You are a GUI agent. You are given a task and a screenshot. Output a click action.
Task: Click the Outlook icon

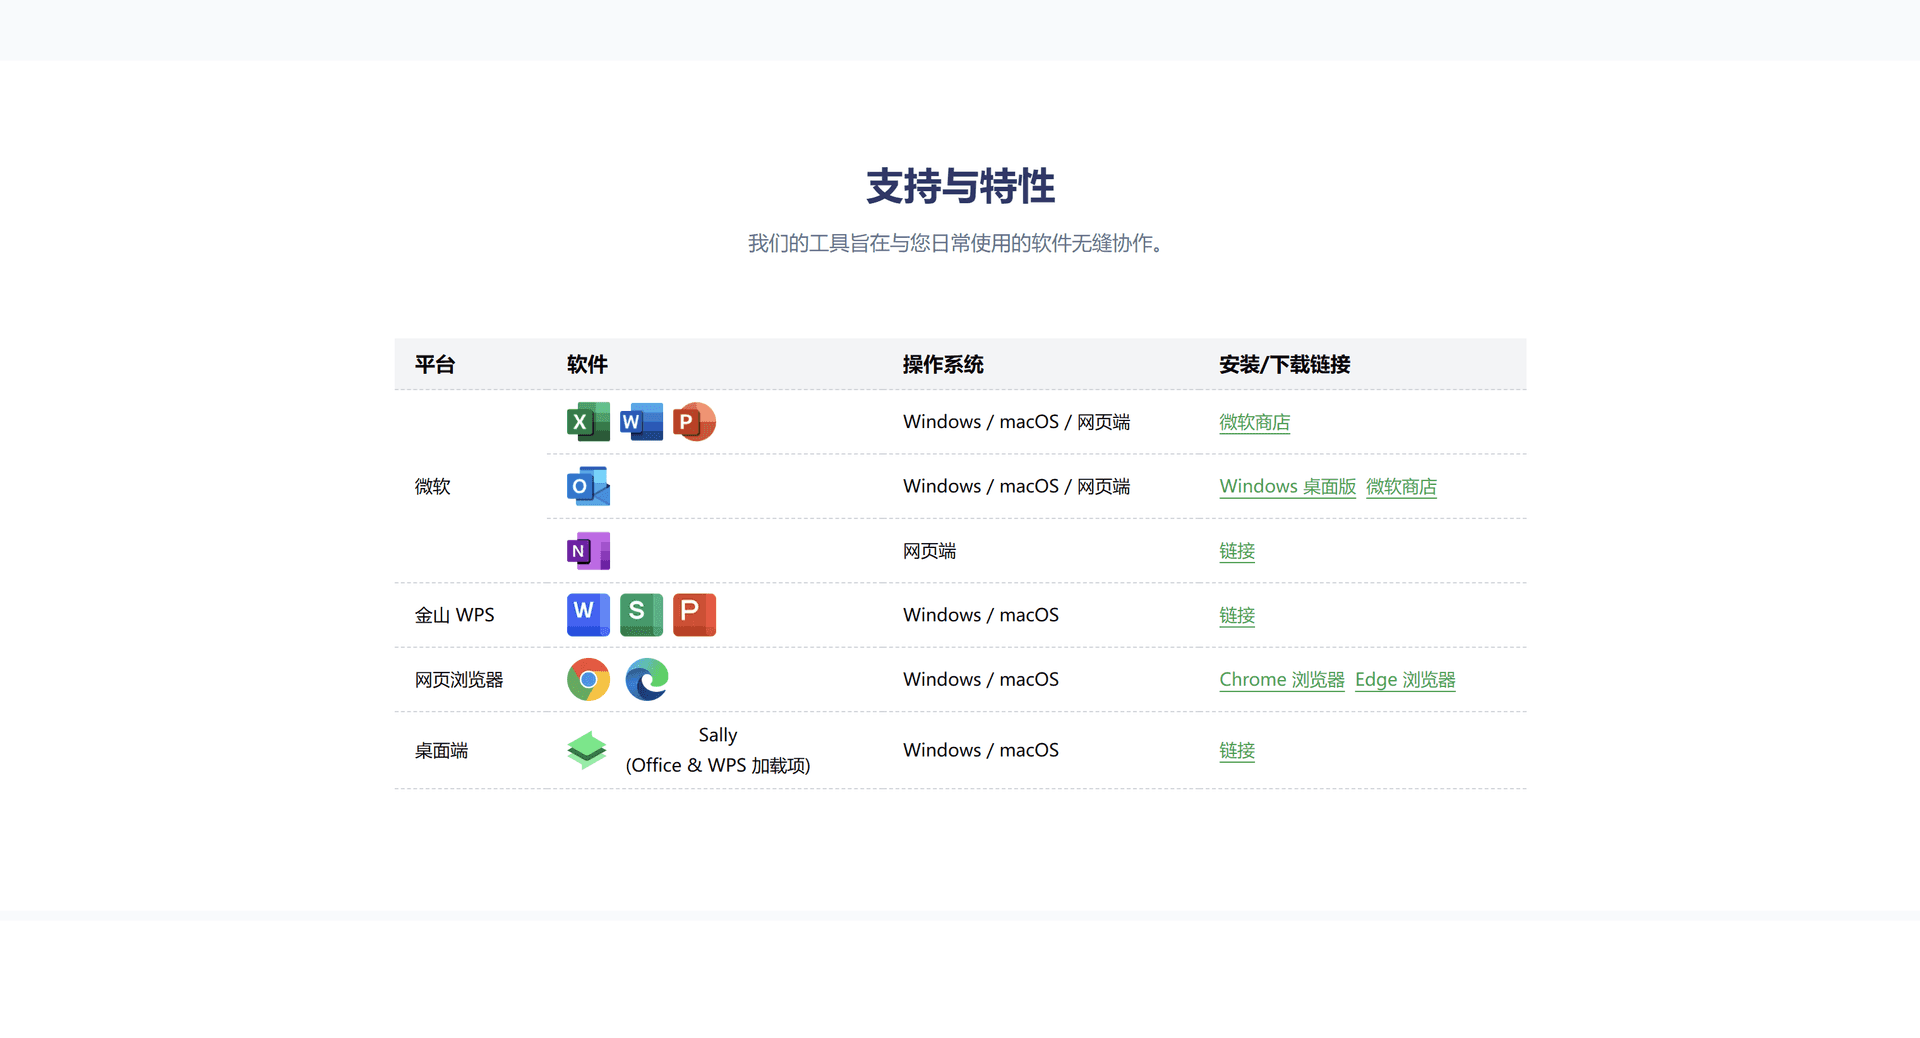tap(588, 486)
